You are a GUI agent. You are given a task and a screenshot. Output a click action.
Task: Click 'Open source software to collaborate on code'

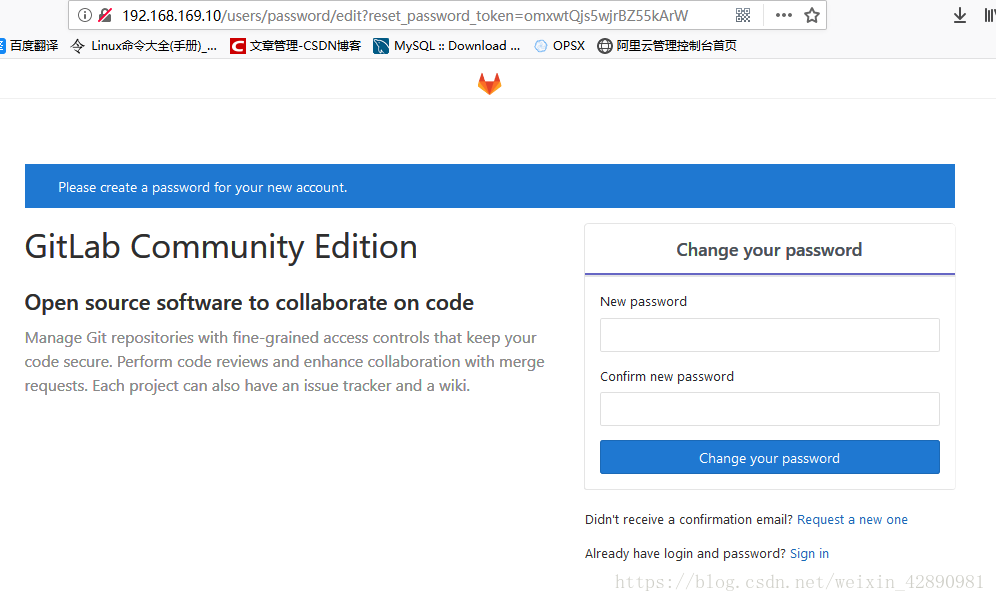tap(249, 302)
